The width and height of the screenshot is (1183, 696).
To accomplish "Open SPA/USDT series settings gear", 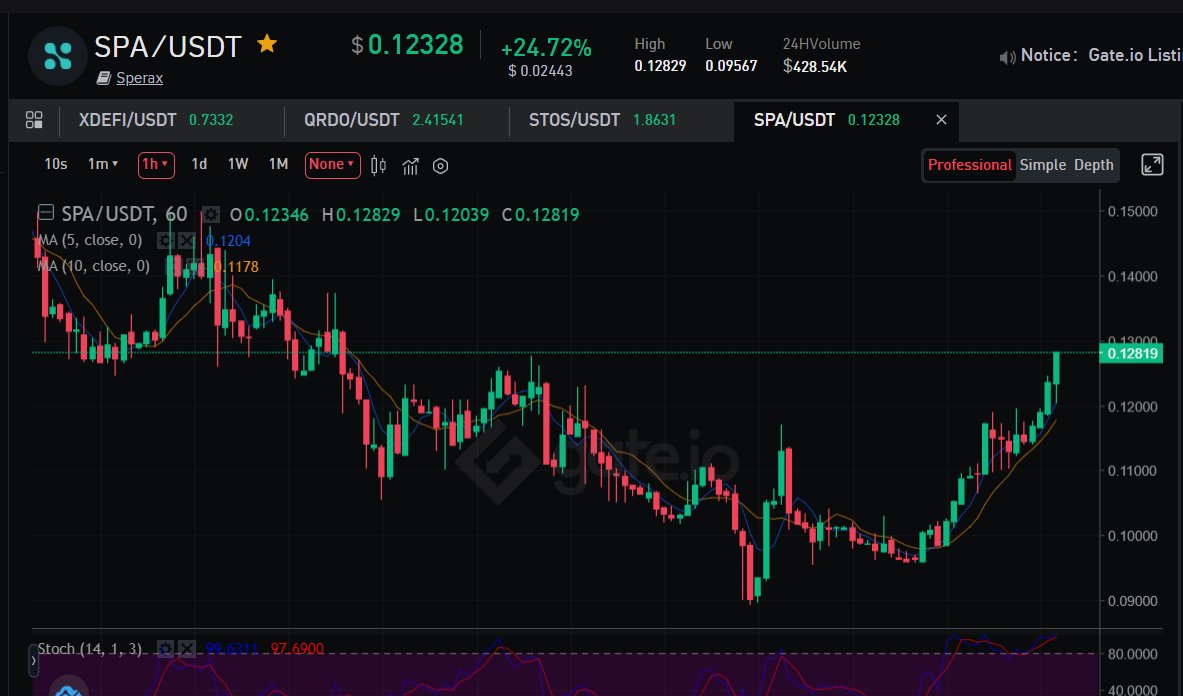I will tap(211, 215).
